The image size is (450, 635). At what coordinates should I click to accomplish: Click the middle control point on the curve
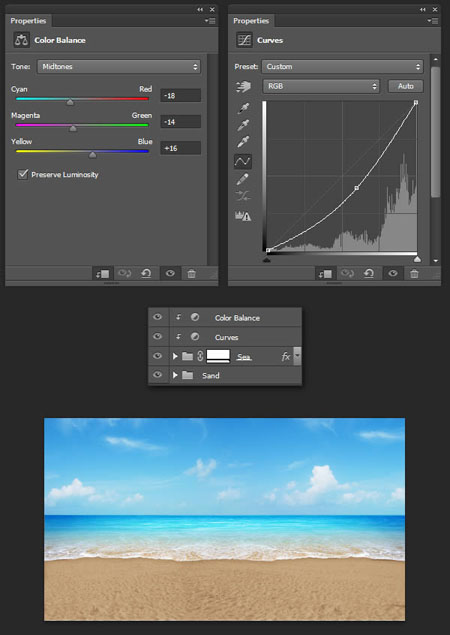pyautogui.click(x=356, y=188)
